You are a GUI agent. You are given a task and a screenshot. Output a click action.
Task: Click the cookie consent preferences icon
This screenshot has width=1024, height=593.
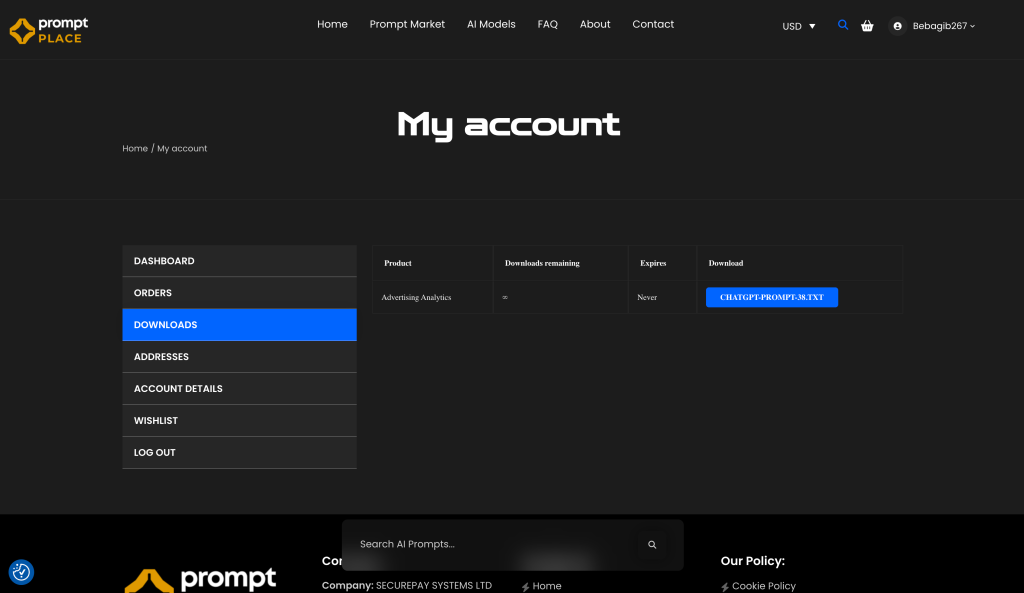(21, 572)
